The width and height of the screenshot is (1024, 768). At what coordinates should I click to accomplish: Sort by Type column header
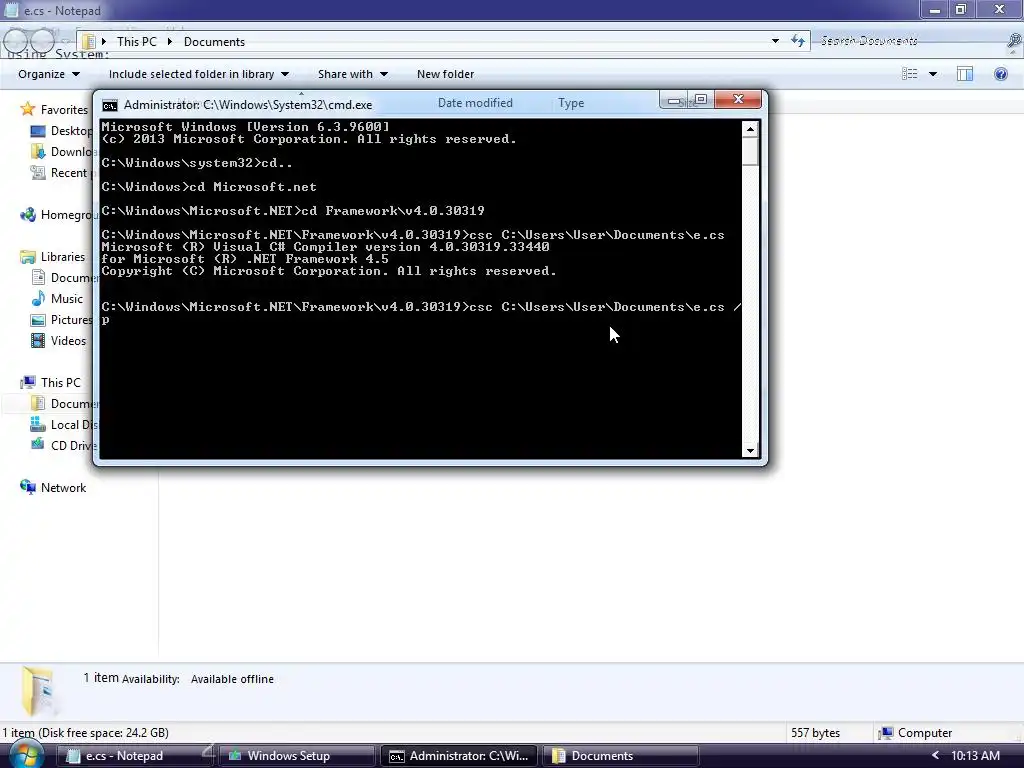pyautogui.click(x=571, y=103)
